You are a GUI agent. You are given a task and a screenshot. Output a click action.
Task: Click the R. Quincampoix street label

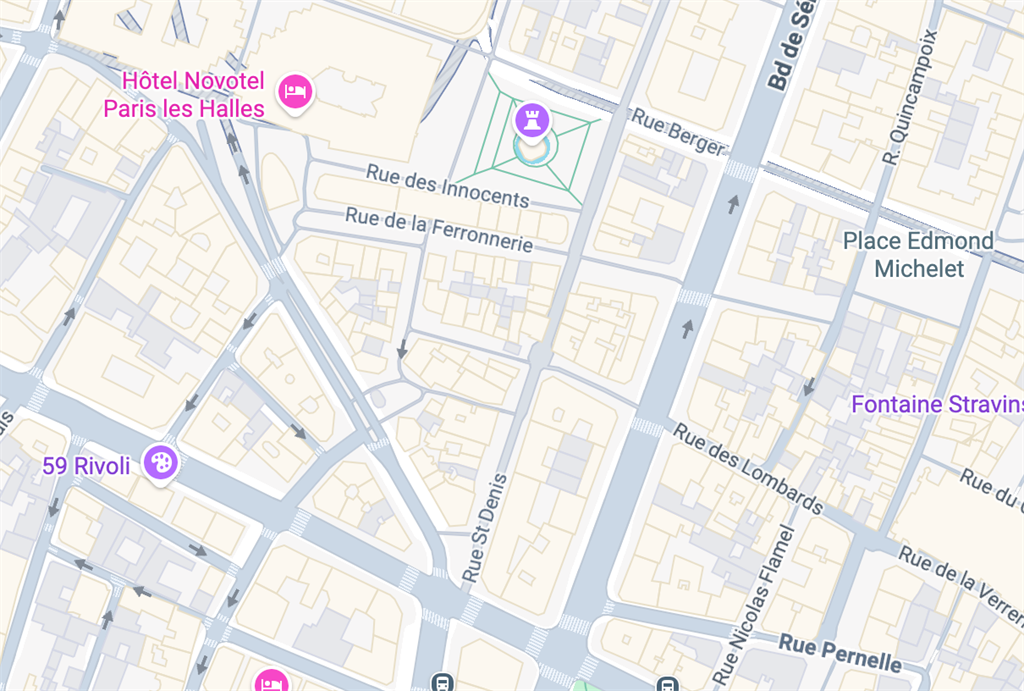(910, 97)
